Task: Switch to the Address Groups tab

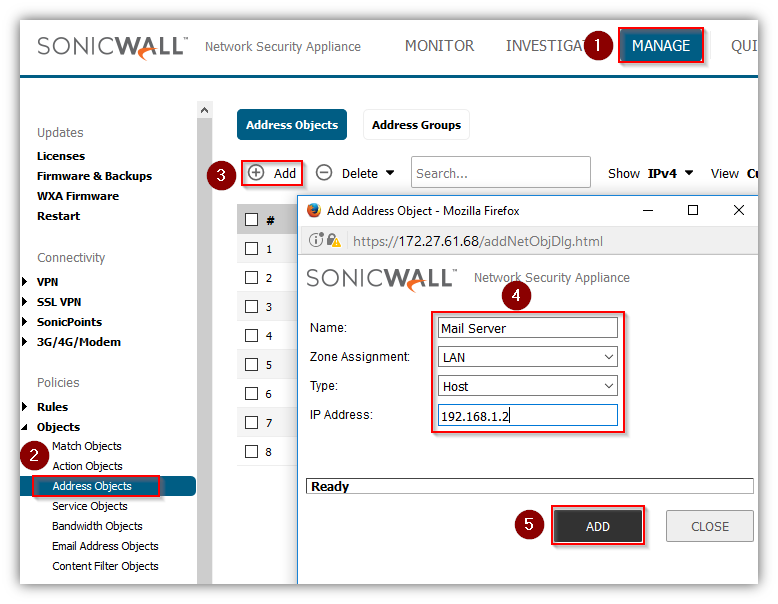Action: tap(416, 125)
